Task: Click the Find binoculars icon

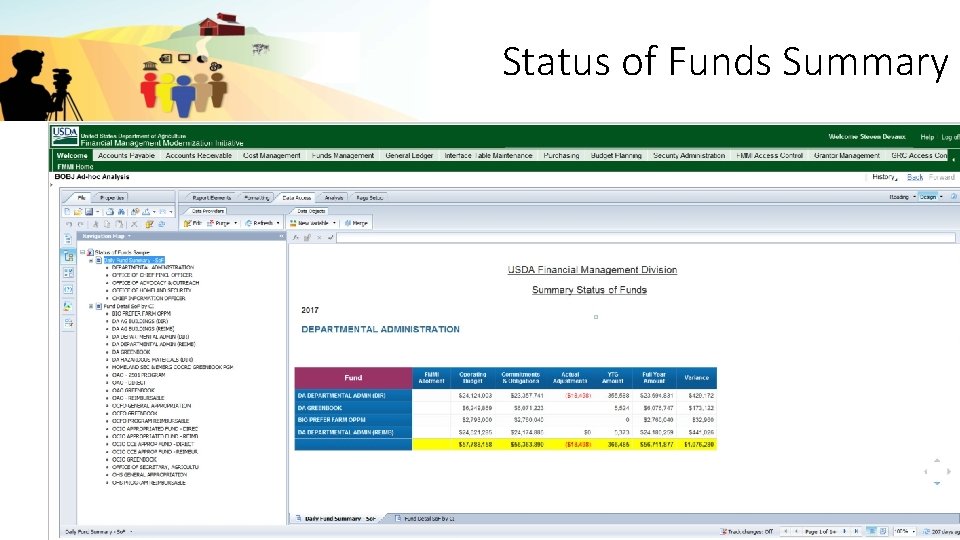Action: point(121,211)
